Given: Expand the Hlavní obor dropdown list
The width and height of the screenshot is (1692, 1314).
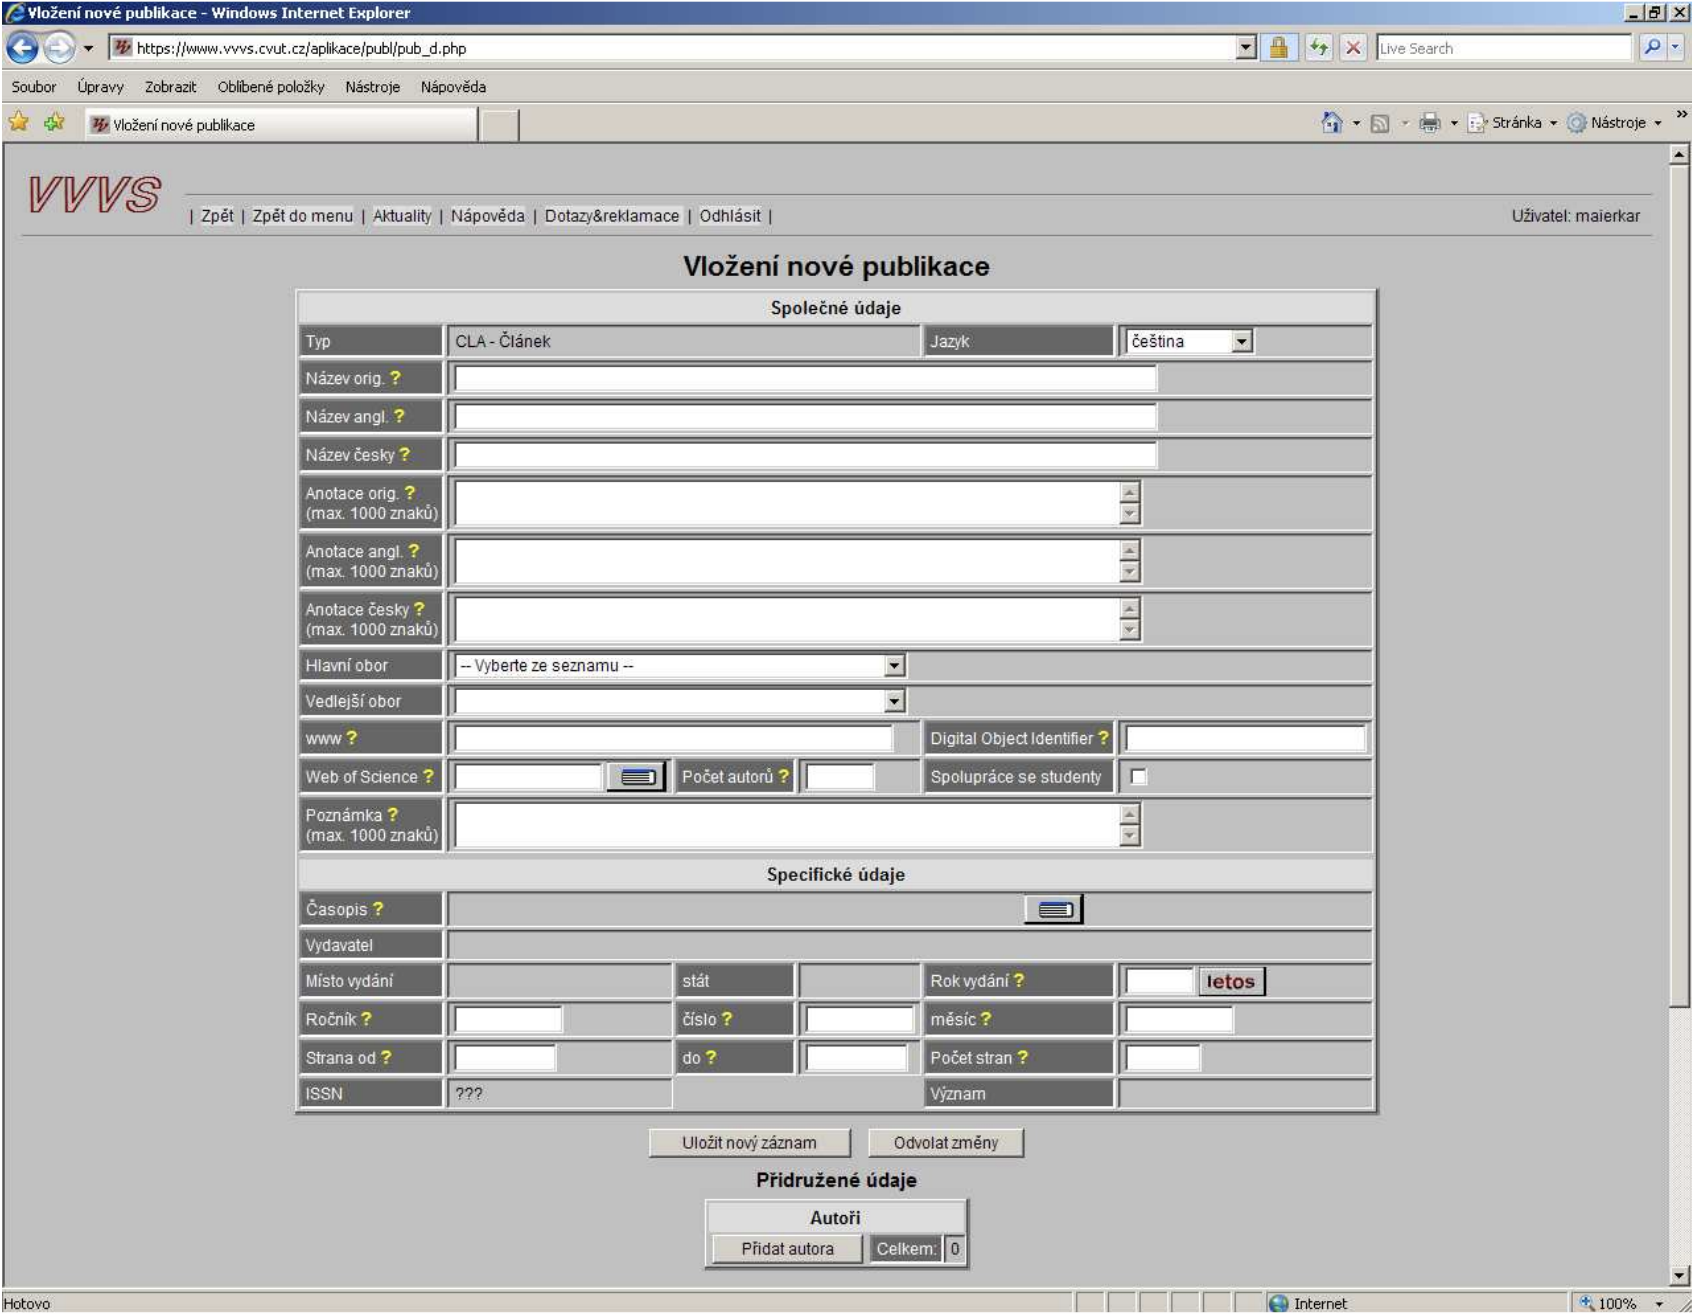Looking at the screenshot, I should 894,666.
